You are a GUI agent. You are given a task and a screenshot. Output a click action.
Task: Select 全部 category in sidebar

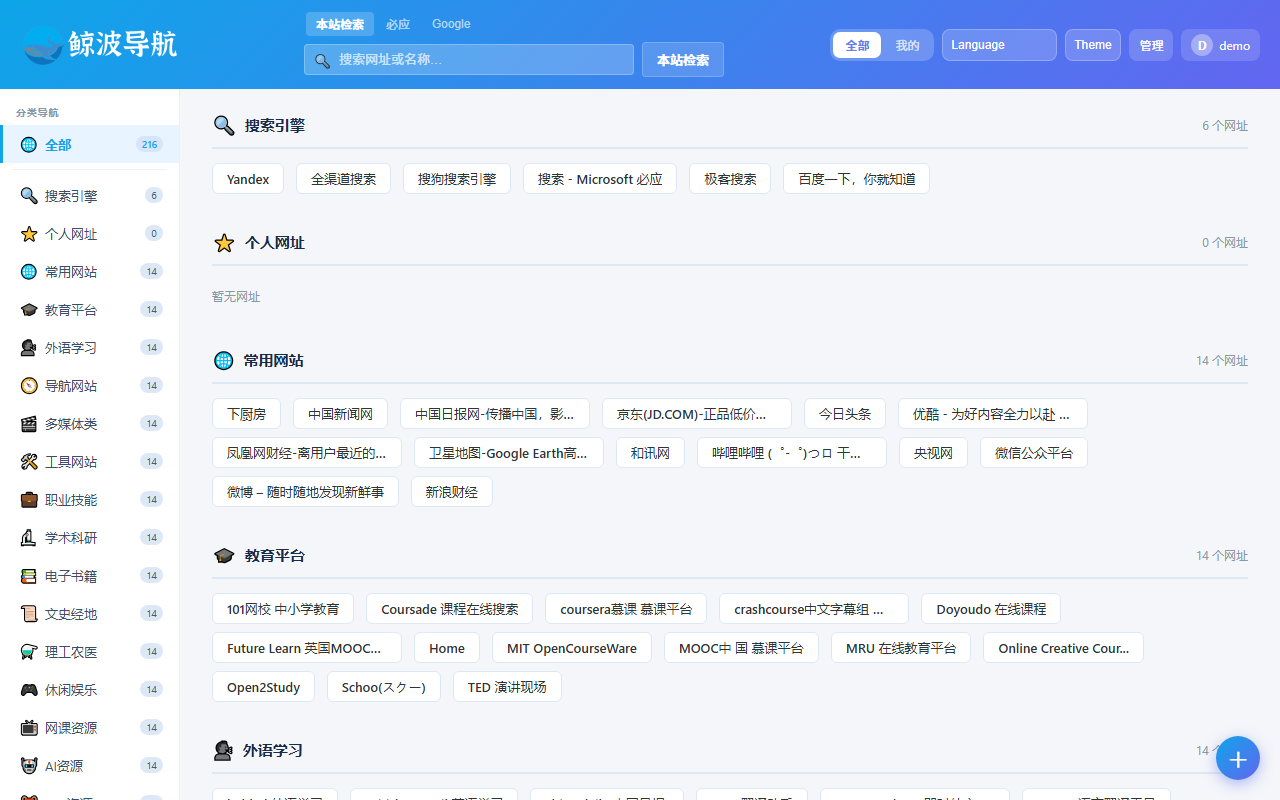click(90, 145)
